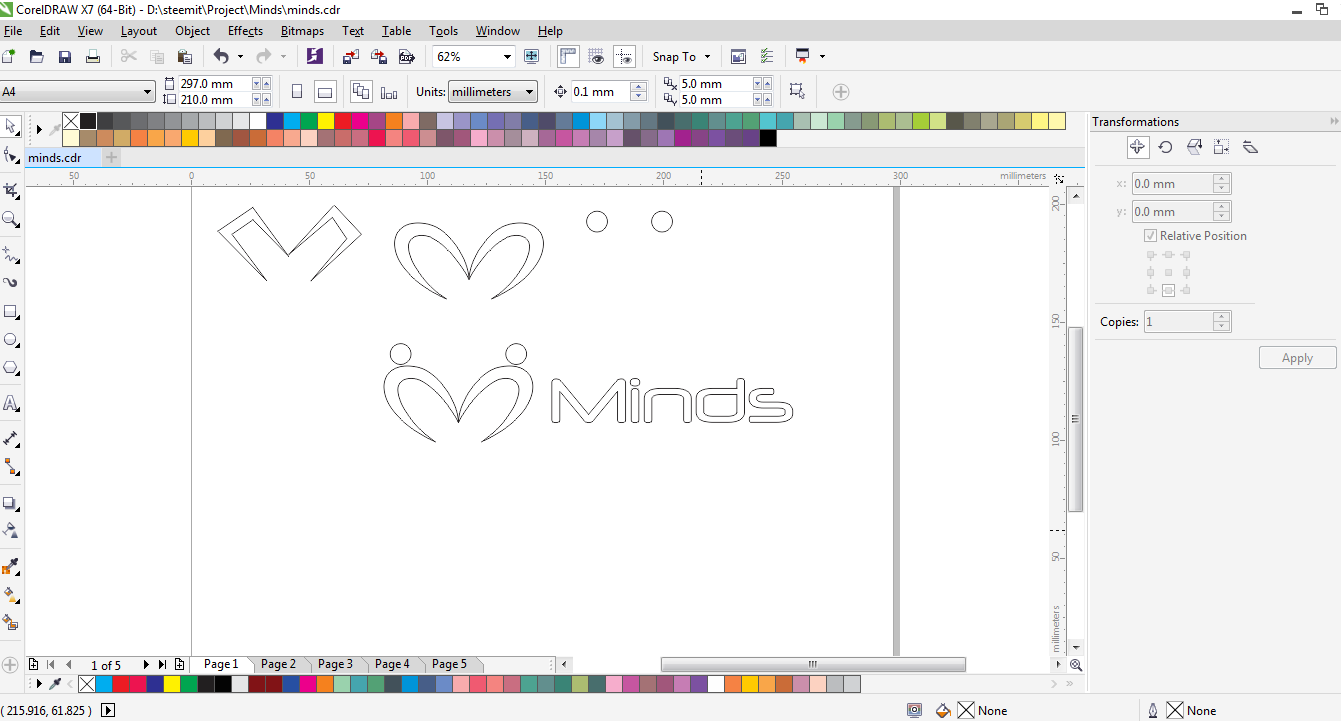Select the Shape tool
Viewport: 1341px width, 721px height.
11,155
